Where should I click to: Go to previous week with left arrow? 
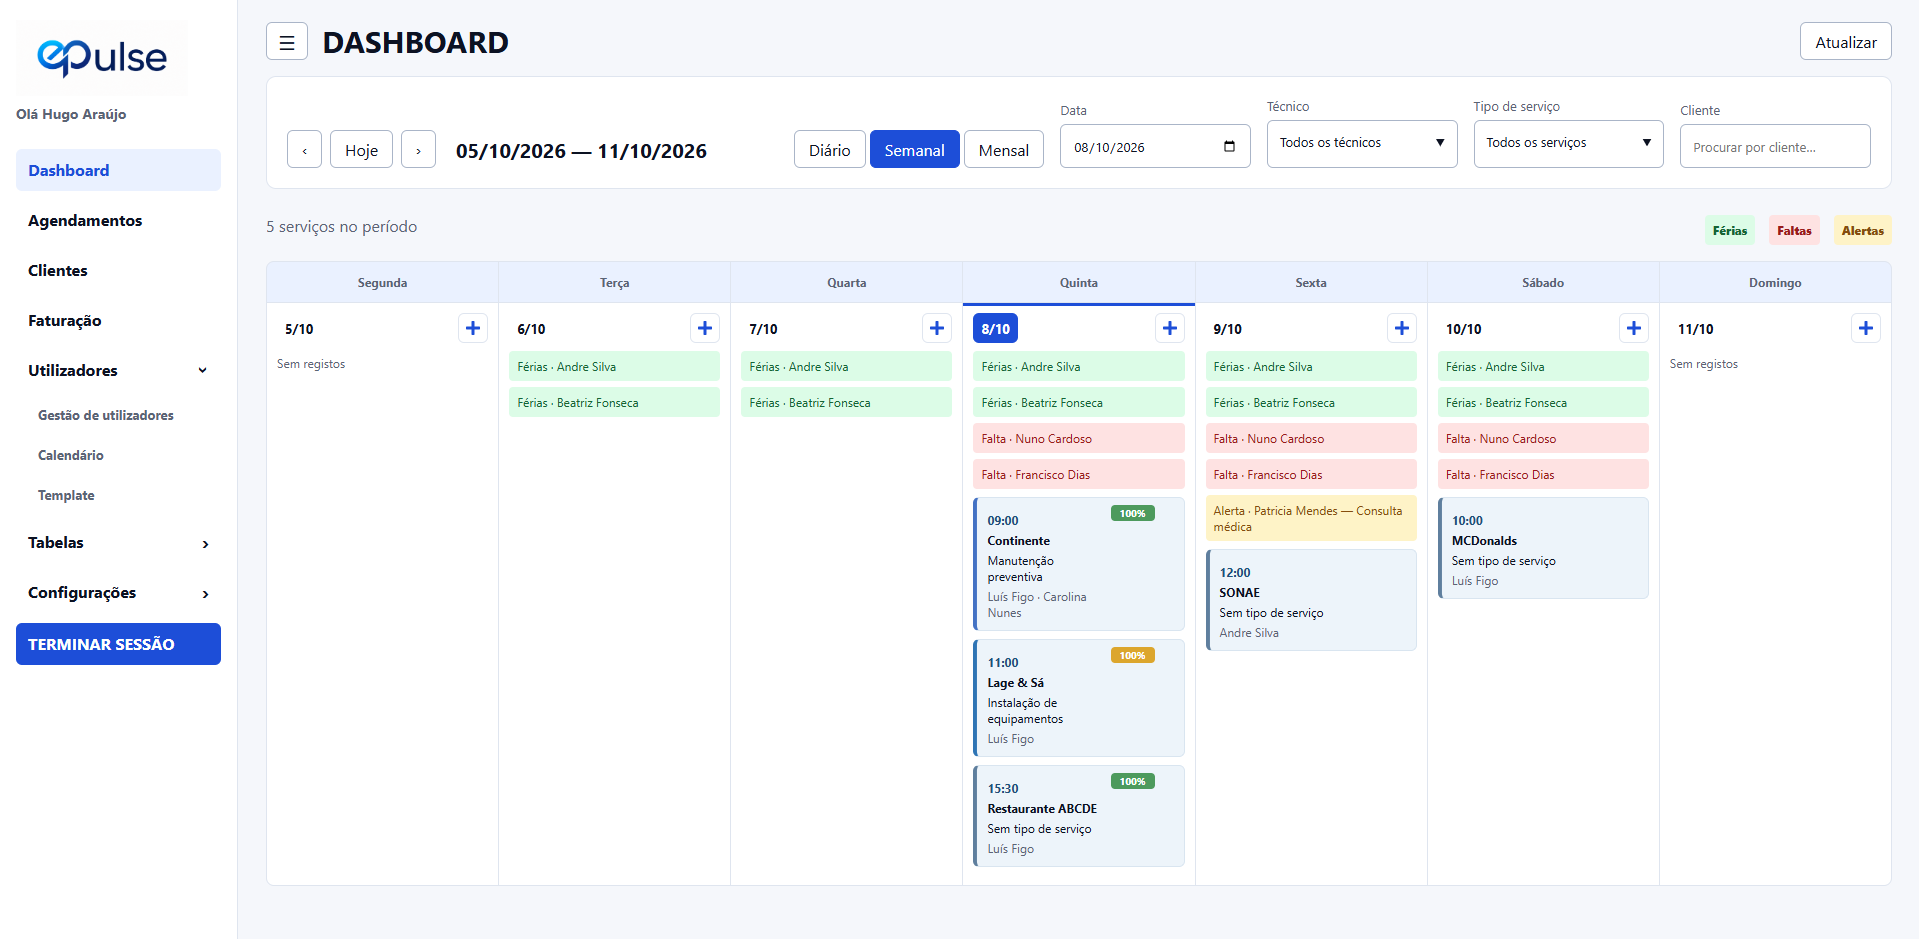304,150
